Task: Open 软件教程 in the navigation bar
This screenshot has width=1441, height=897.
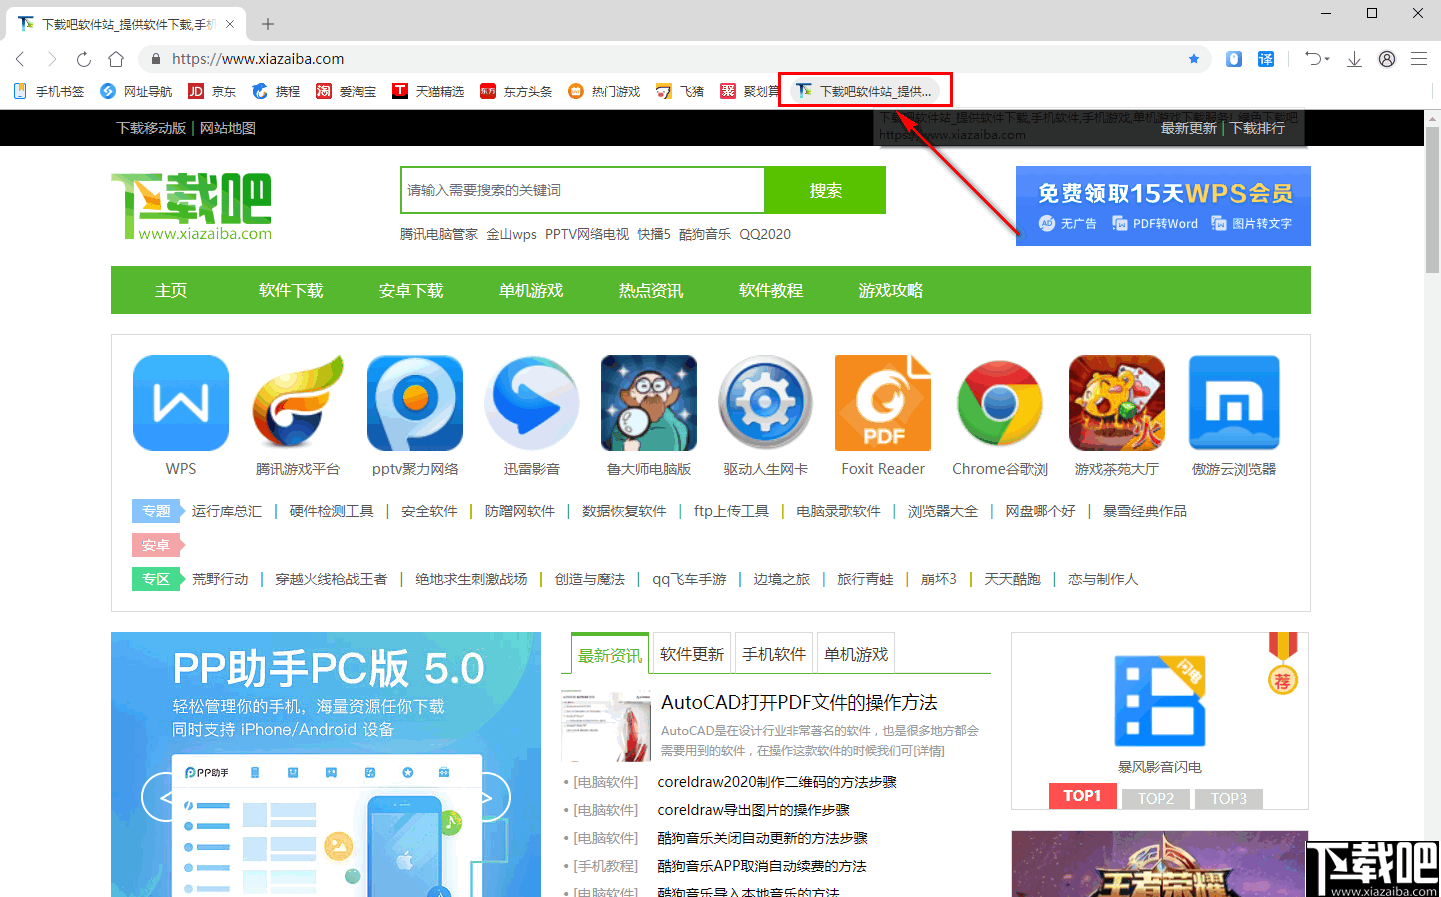Action: [771, 290]
